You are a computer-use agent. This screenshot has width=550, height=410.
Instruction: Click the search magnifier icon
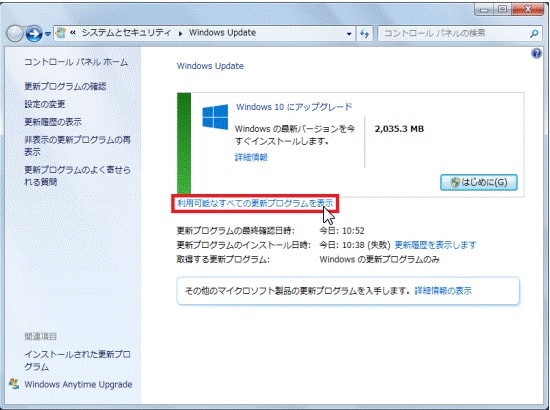tap(534, 34)
